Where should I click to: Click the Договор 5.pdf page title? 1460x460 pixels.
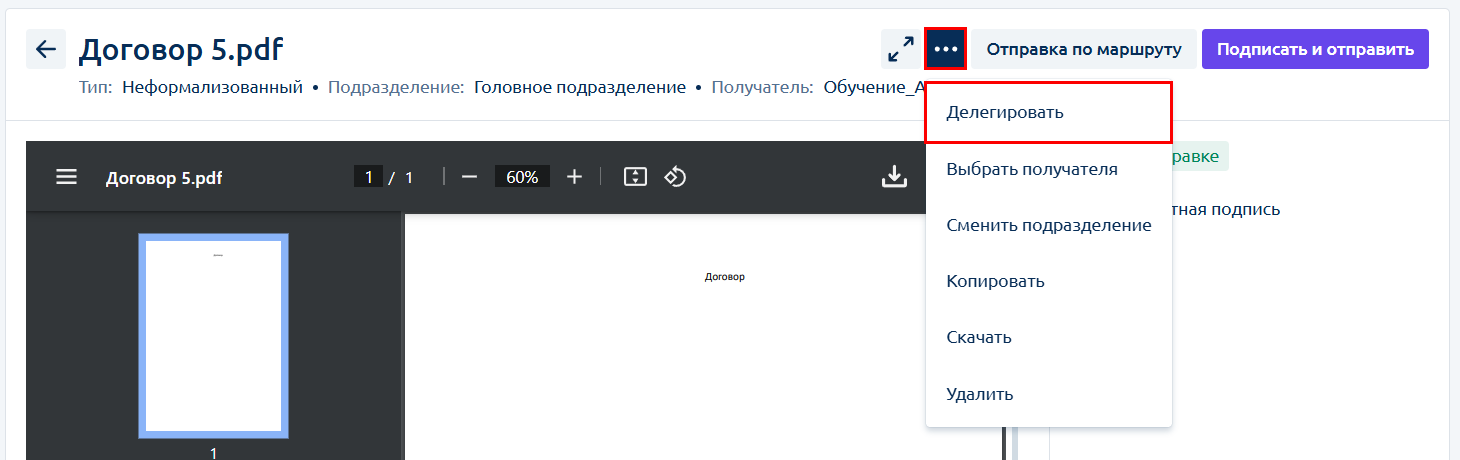(181, 49)
